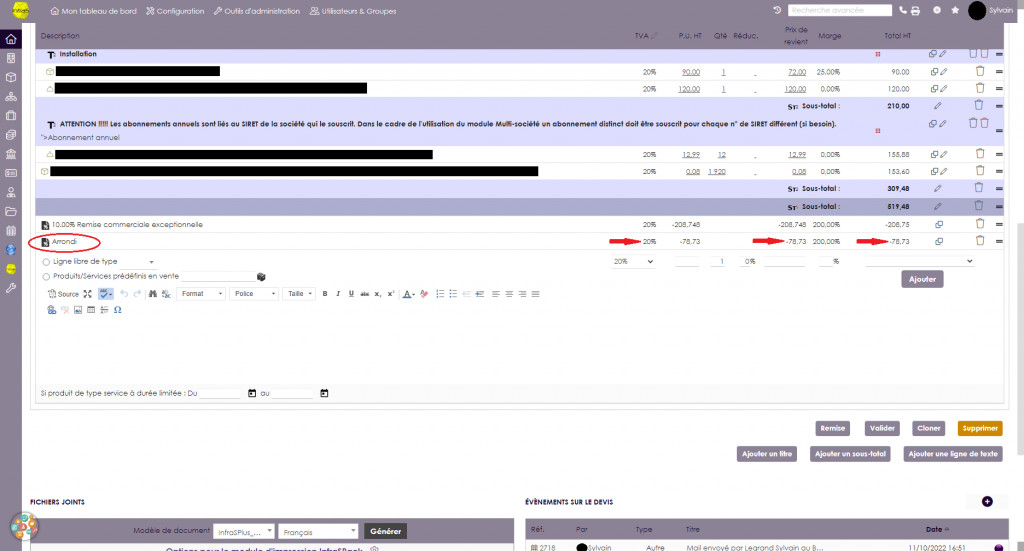Insert an image in the editor
The height and width of the screenshot is (551, 1024).
tap(78, 310)
